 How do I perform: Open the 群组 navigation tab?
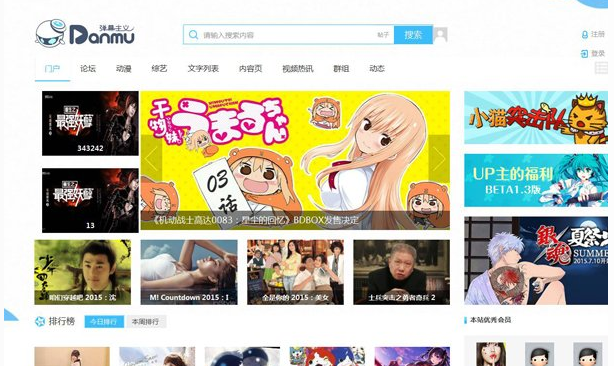pyautogui.click(x=341, y=69)
